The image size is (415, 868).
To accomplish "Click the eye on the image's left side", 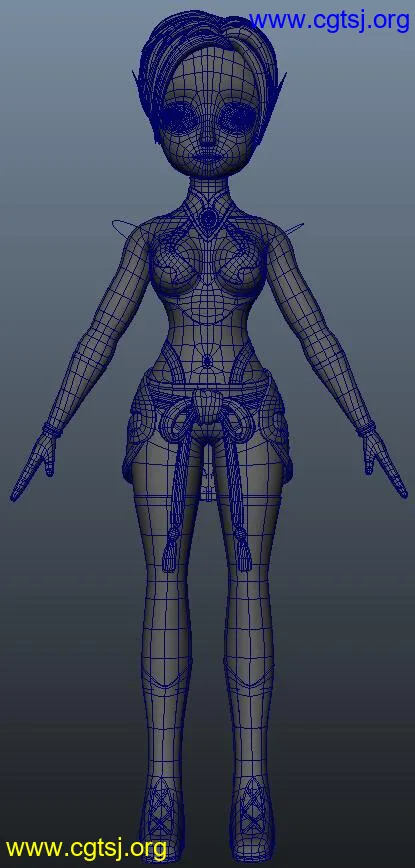I will coord(183,116).
